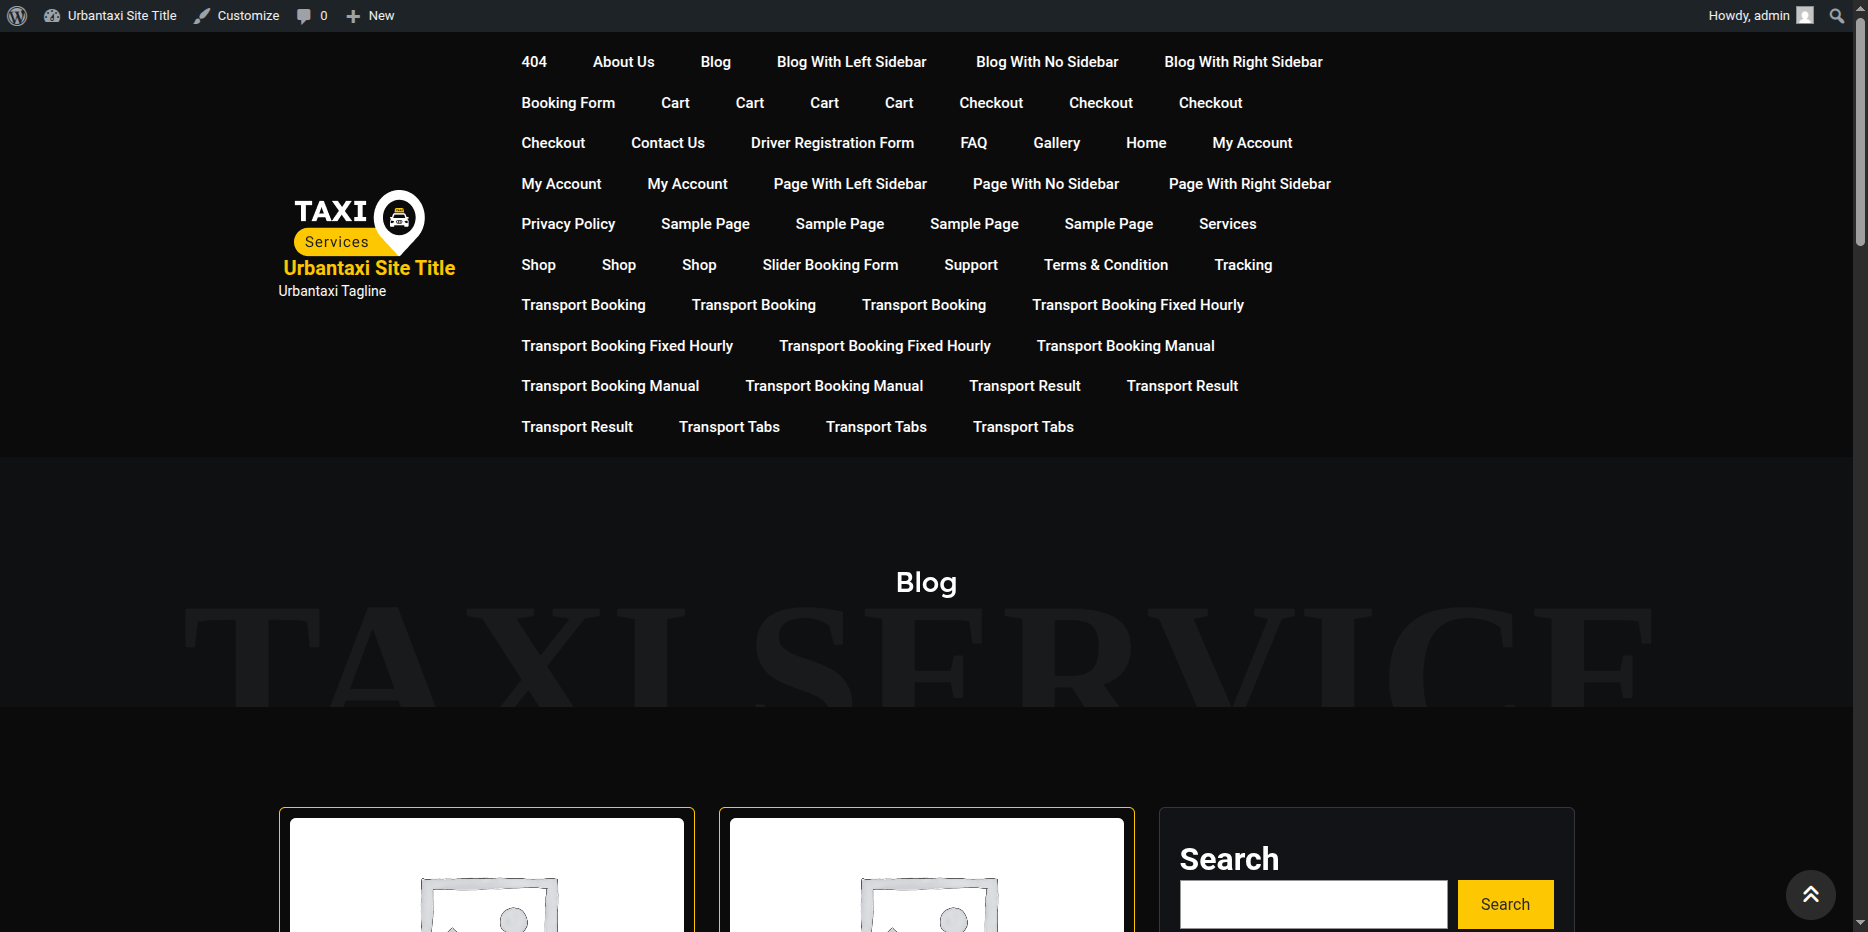Screen dimensions: 1868x932
Task: Open Page With No Sidebar
Action: pyautogui.click(x=1046, y=184)
